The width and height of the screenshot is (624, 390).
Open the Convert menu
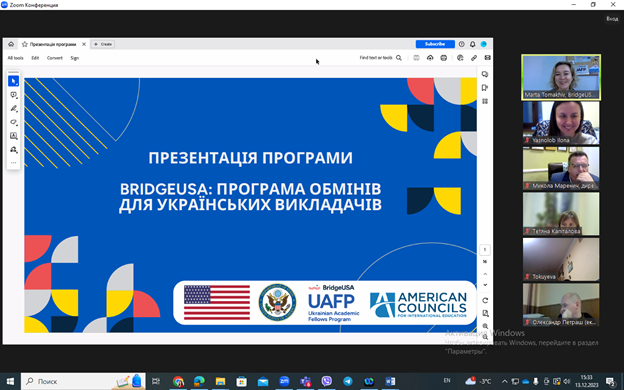click(55, 58)
